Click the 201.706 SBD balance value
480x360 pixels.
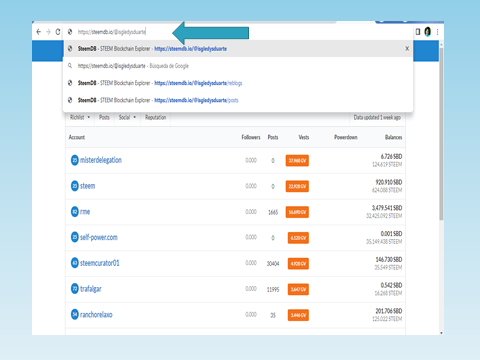tap(389, 311)
